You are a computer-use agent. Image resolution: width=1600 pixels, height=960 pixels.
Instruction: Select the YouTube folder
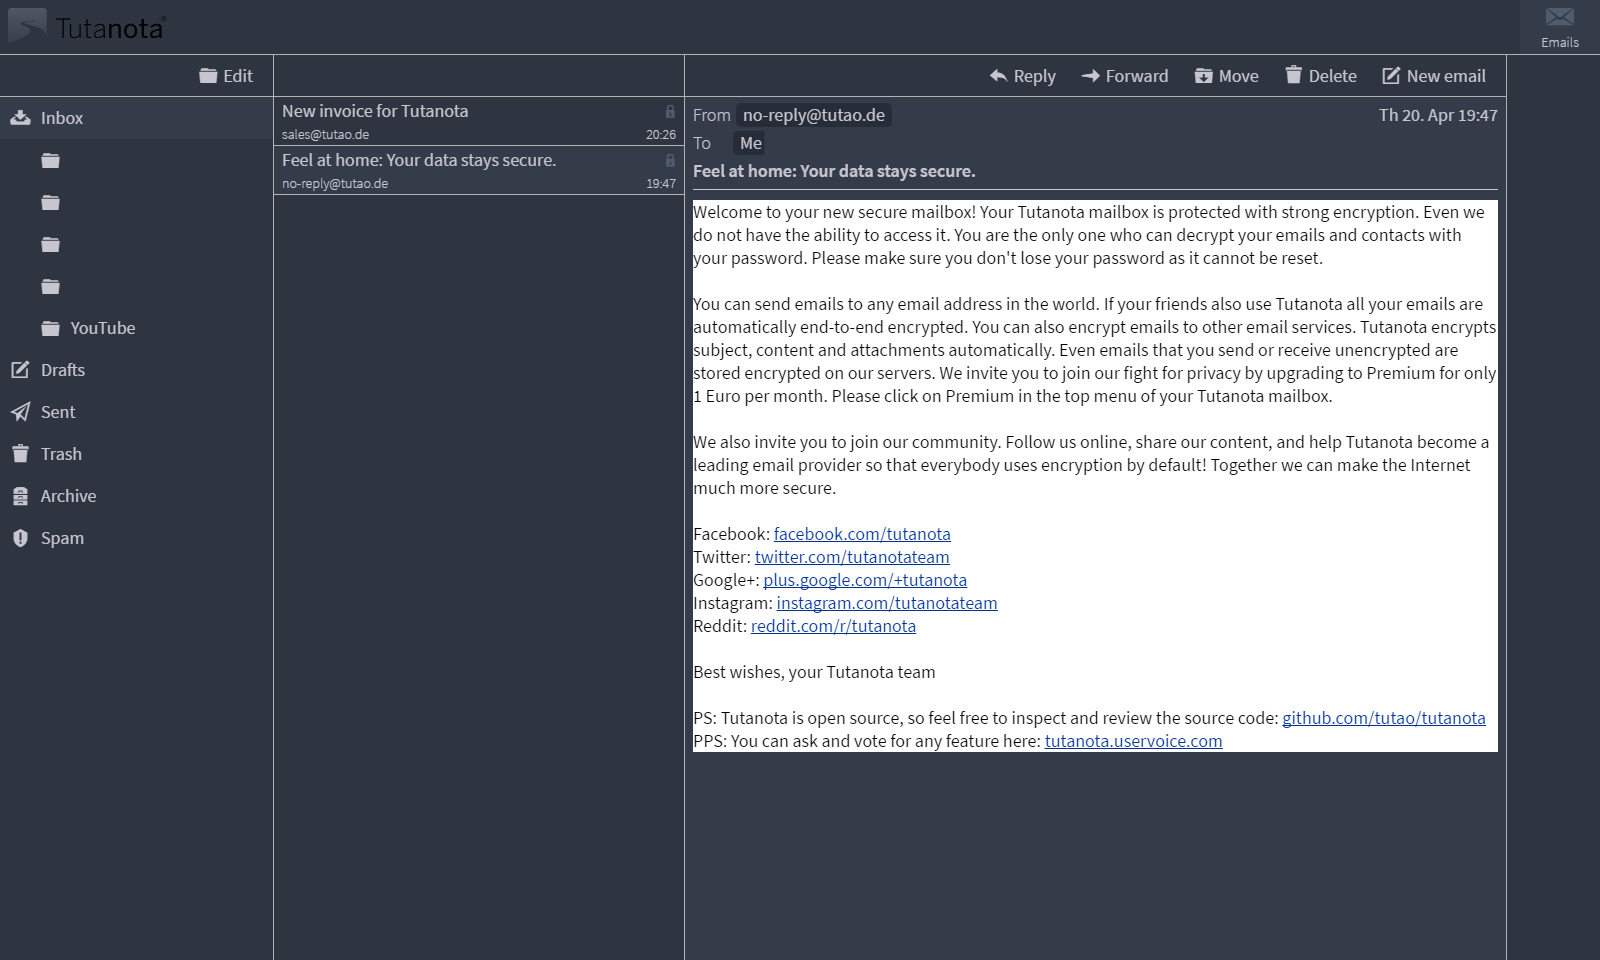[x=136, y=328]
